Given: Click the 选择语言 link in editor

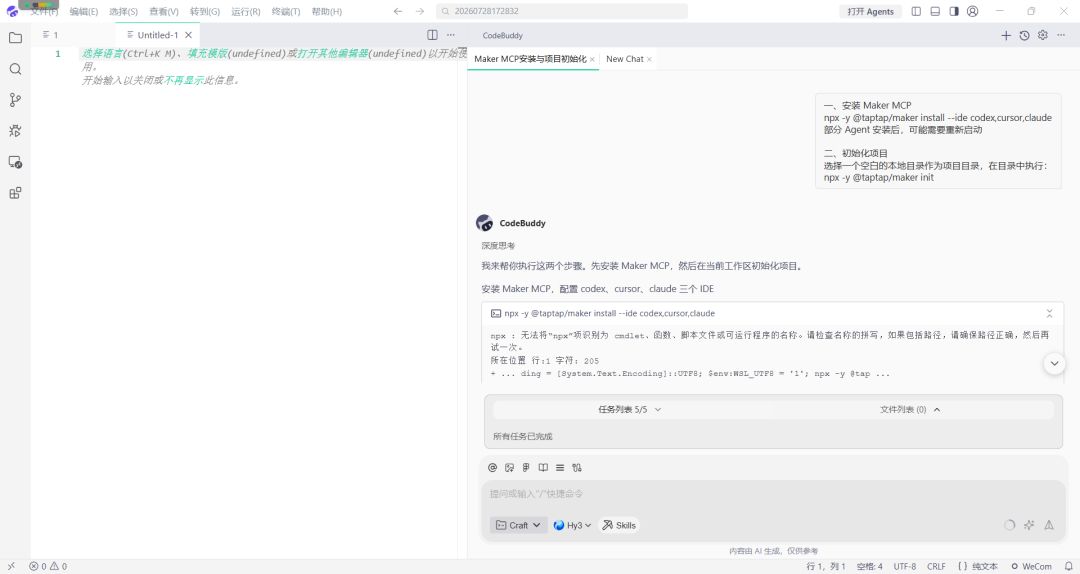Looking at the screenshot, I should coord(102,54).
